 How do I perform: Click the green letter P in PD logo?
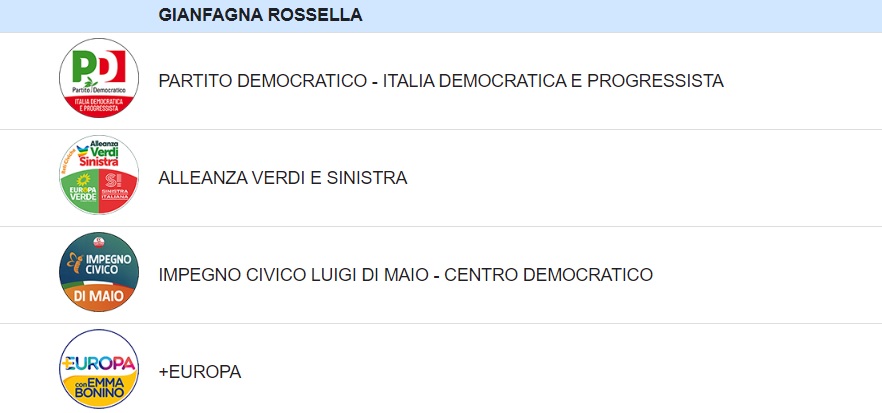click(85, 67)
